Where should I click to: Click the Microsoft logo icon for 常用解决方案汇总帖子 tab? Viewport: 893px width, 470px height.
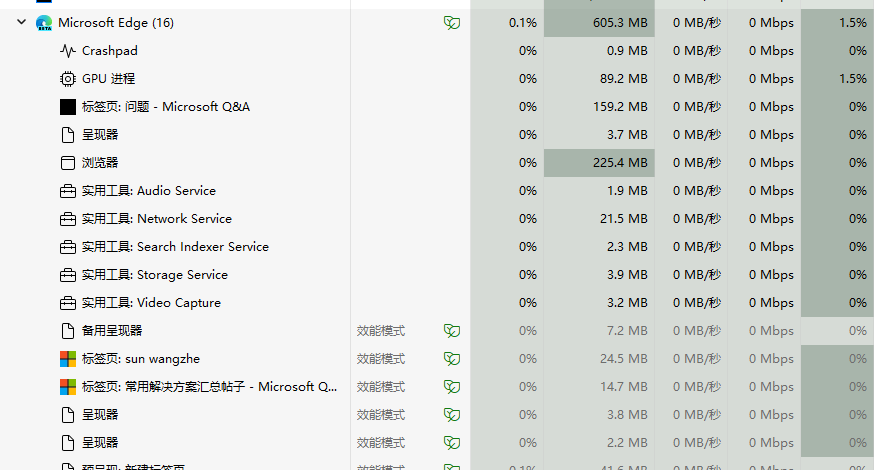pyautogui.click(x=68, y=387)
